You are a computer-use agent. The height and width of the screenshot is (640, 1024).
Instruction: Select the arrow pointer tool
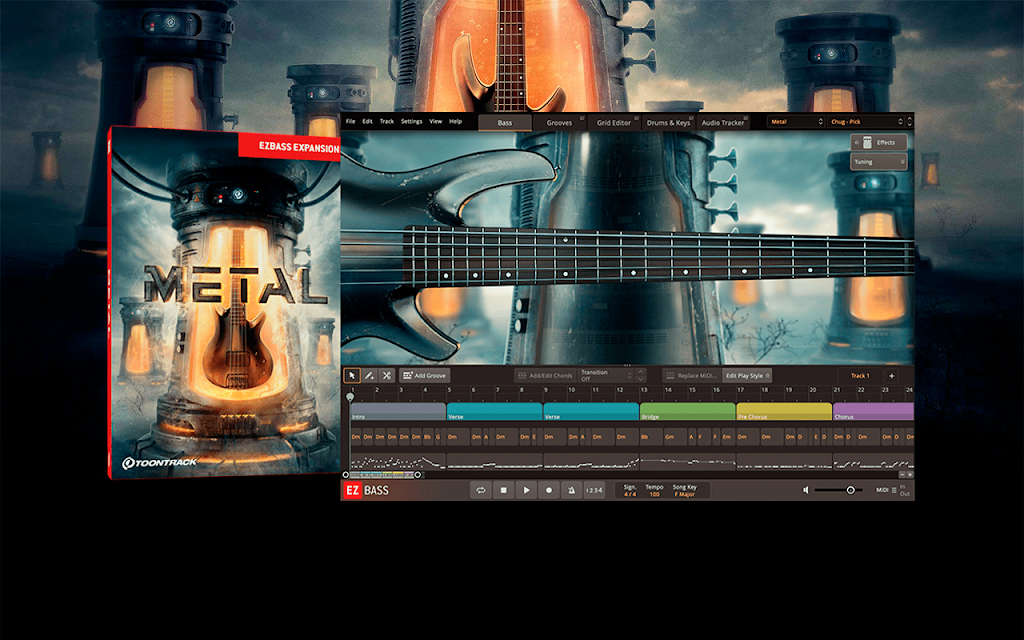(x=352, y=376)
